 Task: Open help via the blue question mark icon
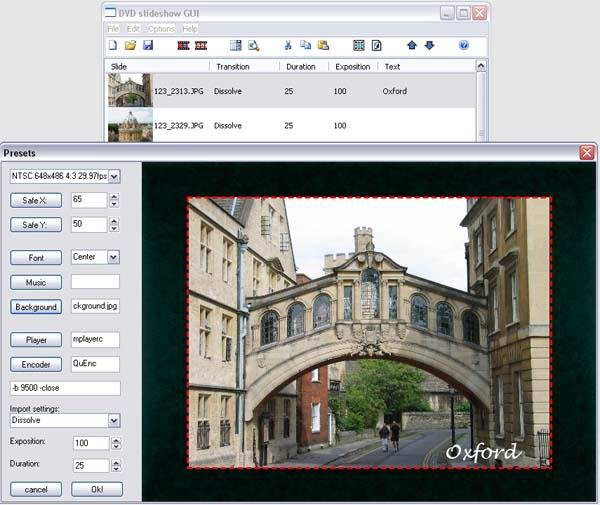coord(464,46)
